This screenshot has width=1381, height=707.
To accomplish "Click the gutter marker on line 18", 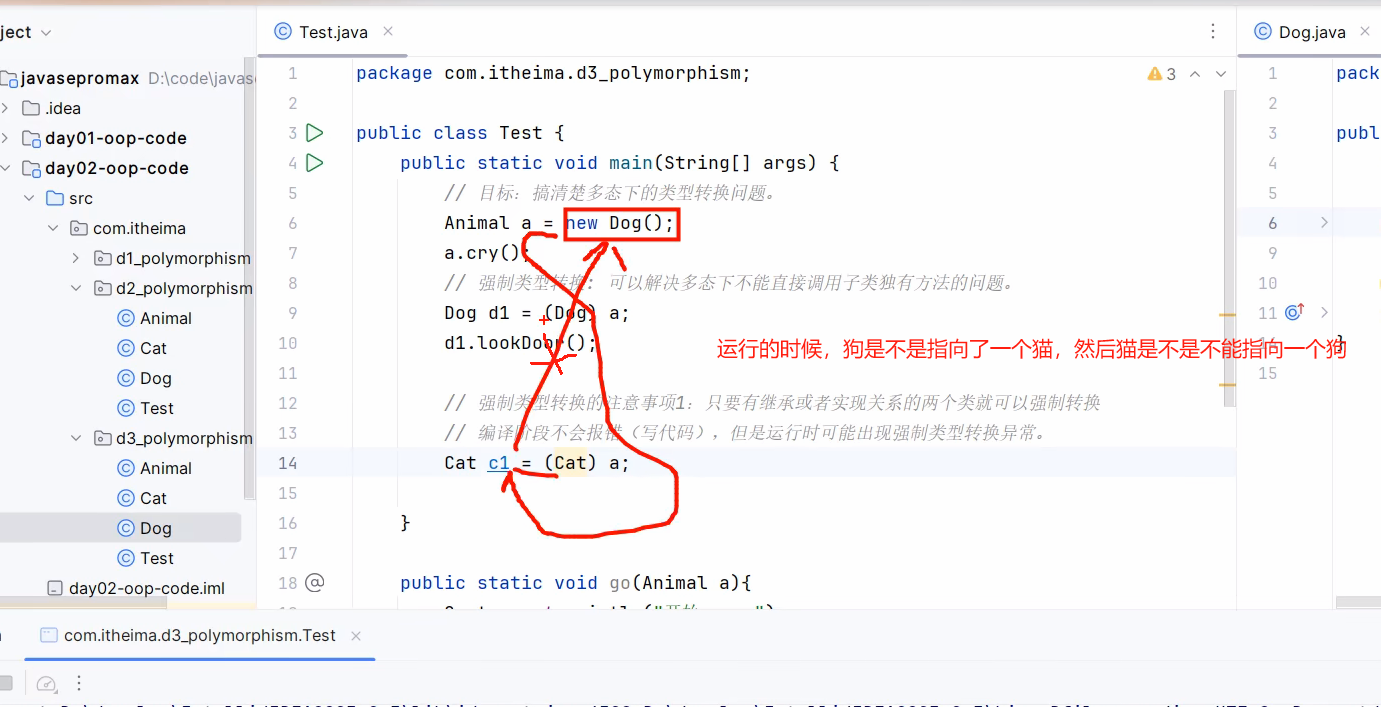I will point(315,582).
